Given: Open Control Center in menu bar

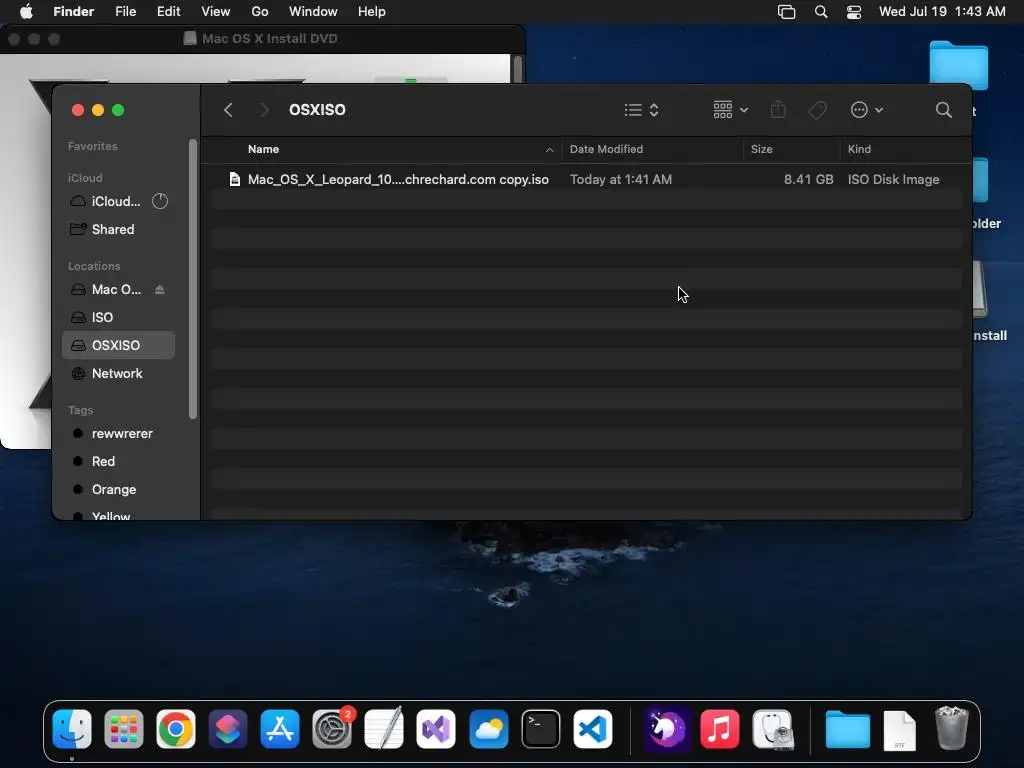Looking at the screenshot, I should pos(854,12).
